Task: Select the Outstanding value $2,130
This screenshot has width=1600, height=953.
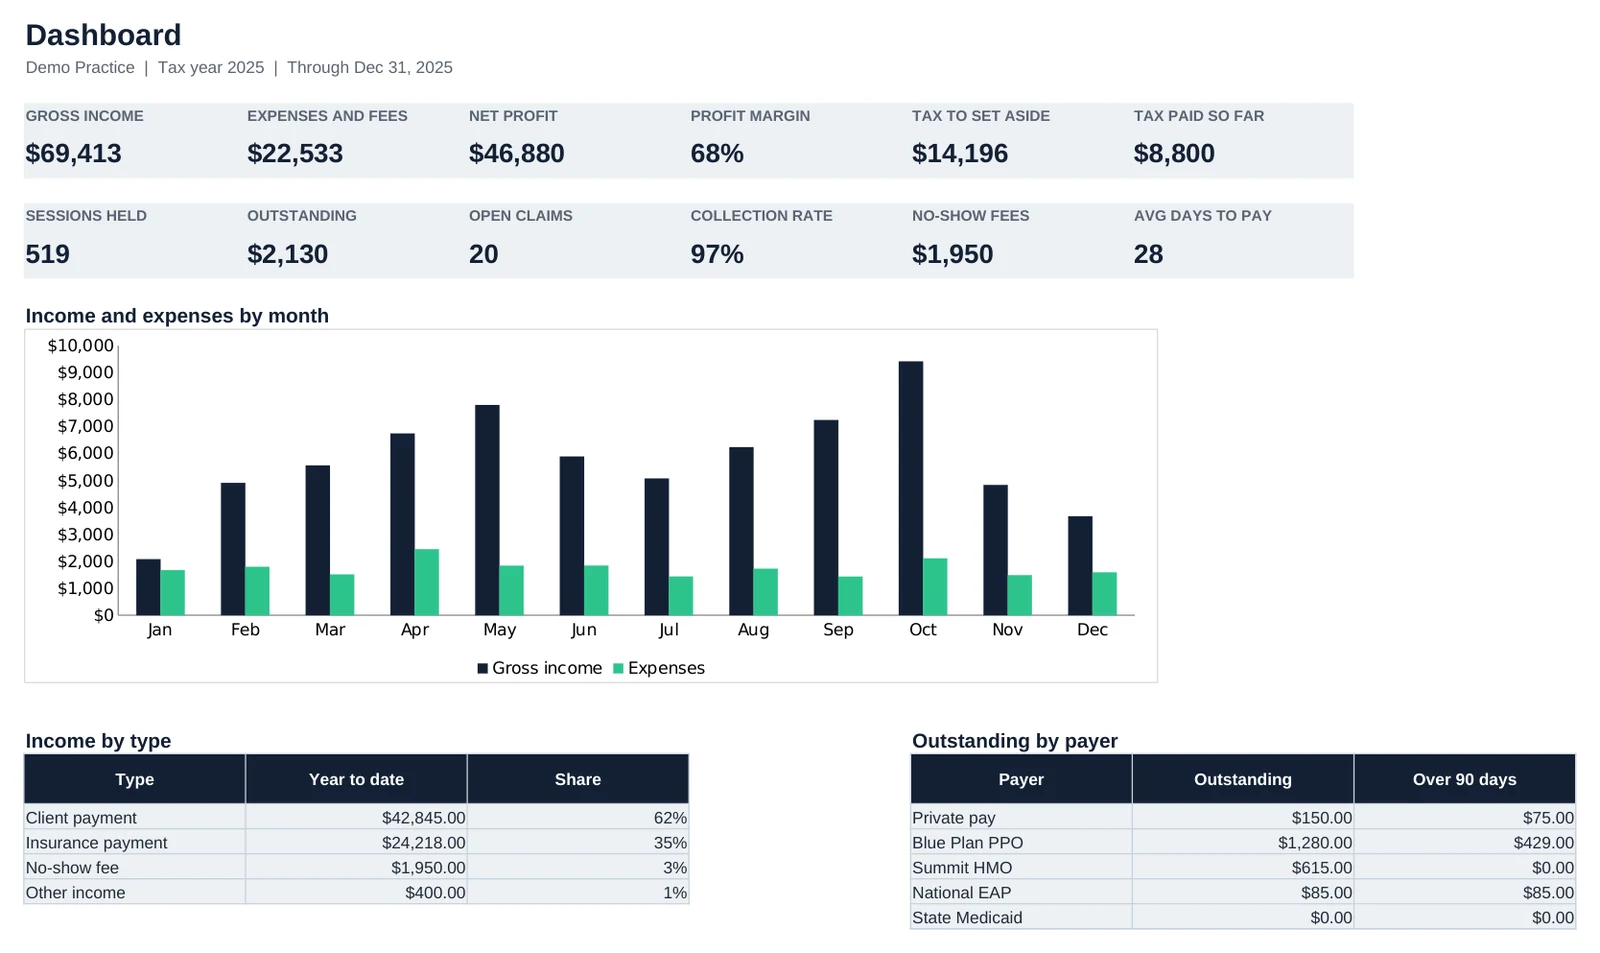Action: (x=288, y=254)
